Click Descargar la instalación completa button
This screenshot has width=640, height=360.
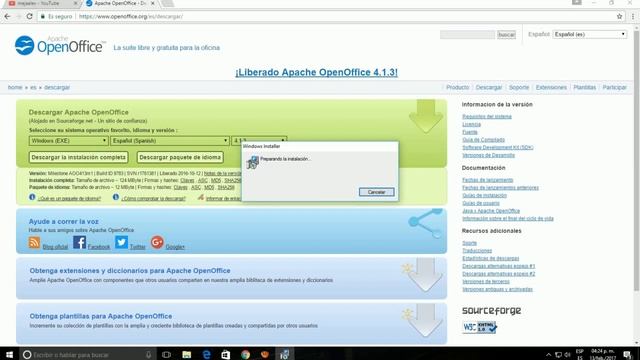point(78,157)
